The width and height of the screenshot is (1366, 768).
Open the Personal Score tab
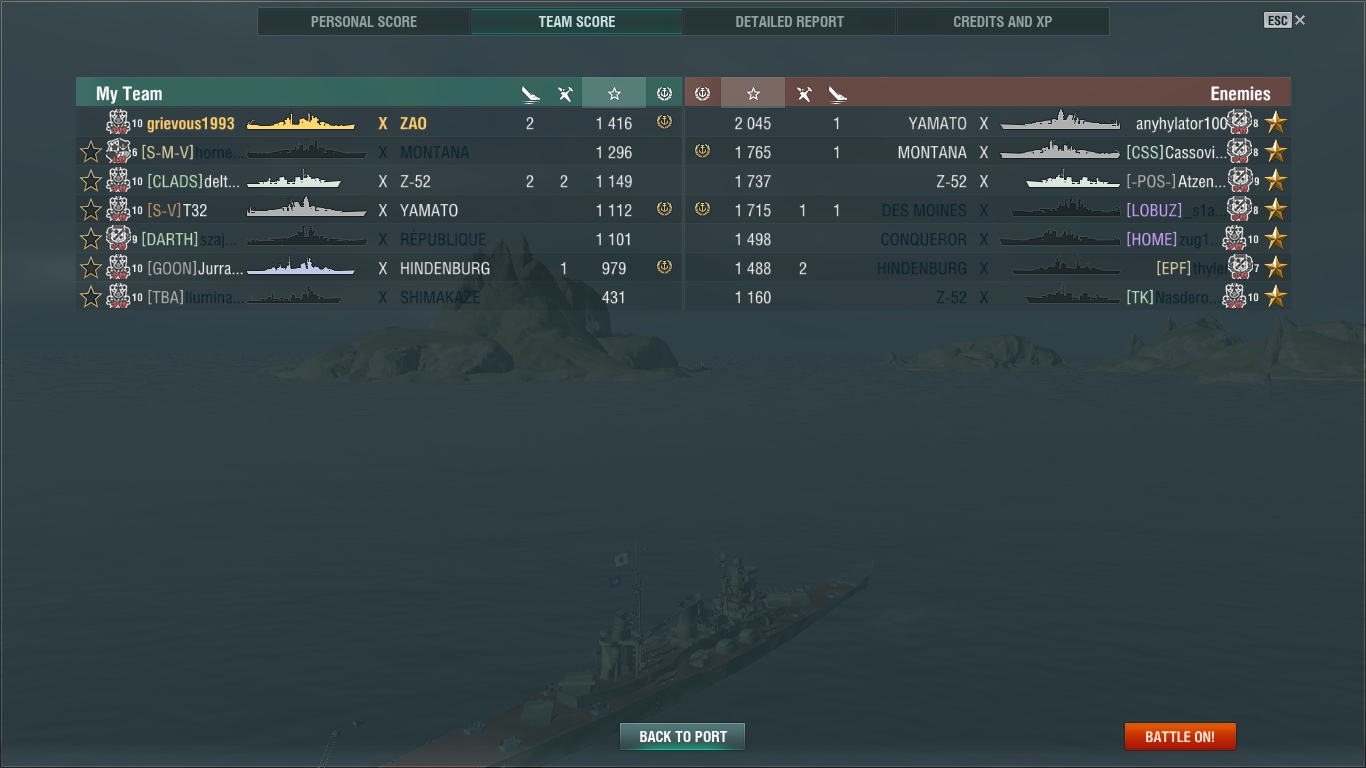coord(364,21)
